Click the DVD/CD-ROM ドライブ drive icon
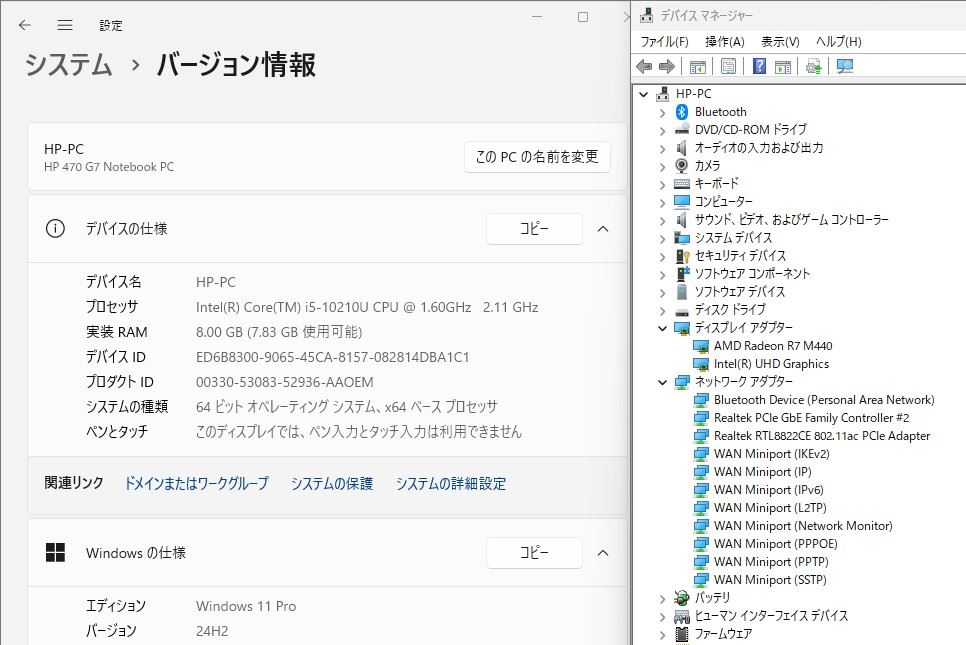966x645 pixels. click(681, 129)
